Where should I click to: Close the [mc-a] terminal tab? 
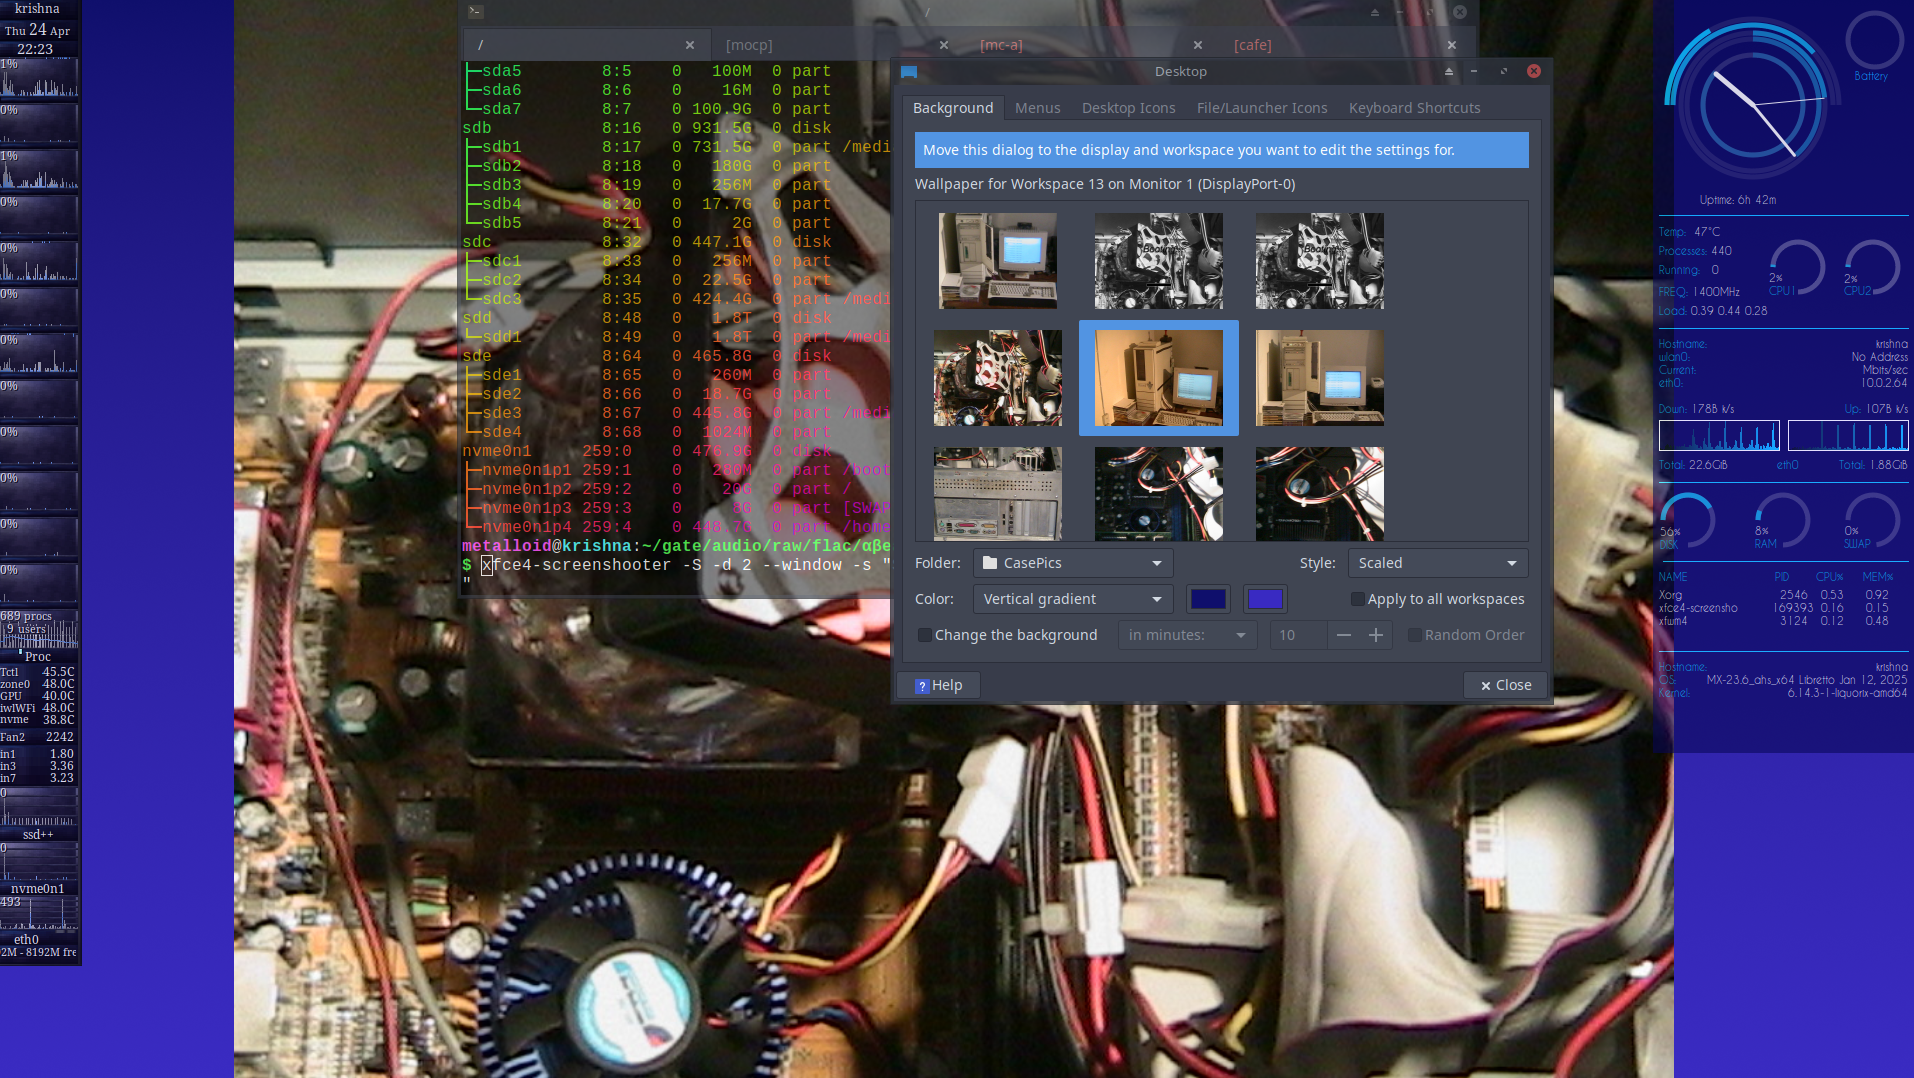point(1198,45)
